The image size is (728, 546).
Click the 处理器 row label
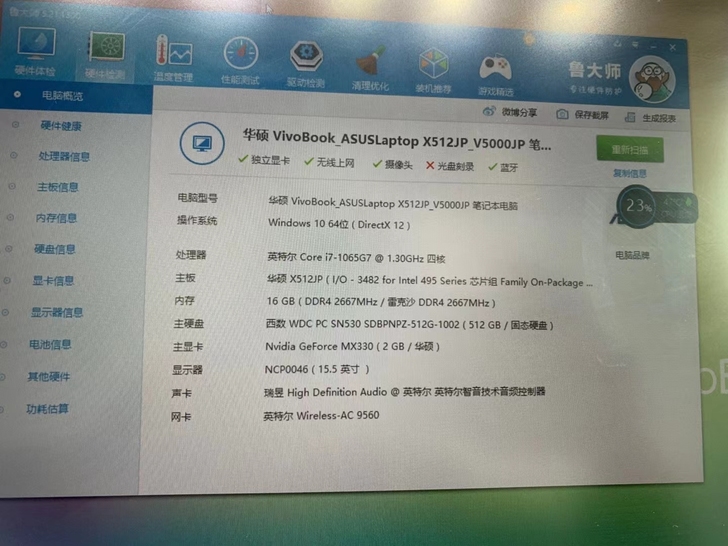[x=191, y=254]
